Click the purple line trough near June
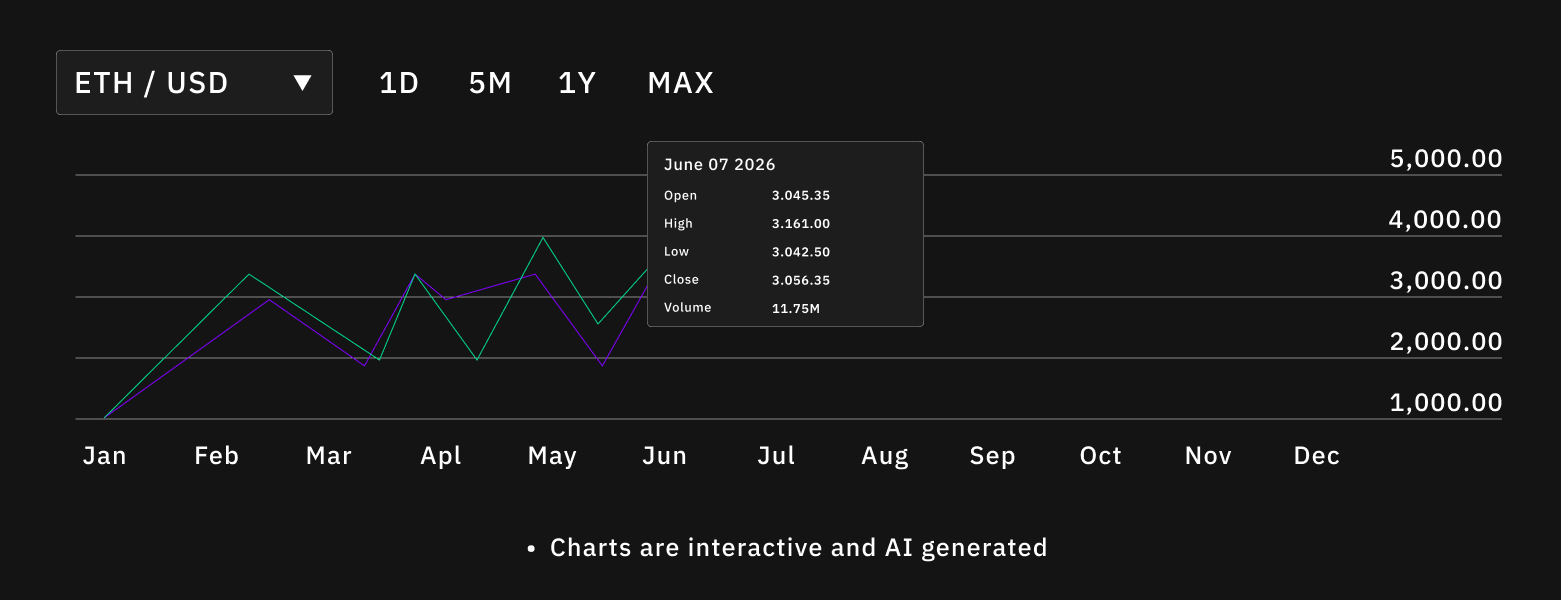The width and height of the screenshot is (1561, 600). (x=600, y=365)
